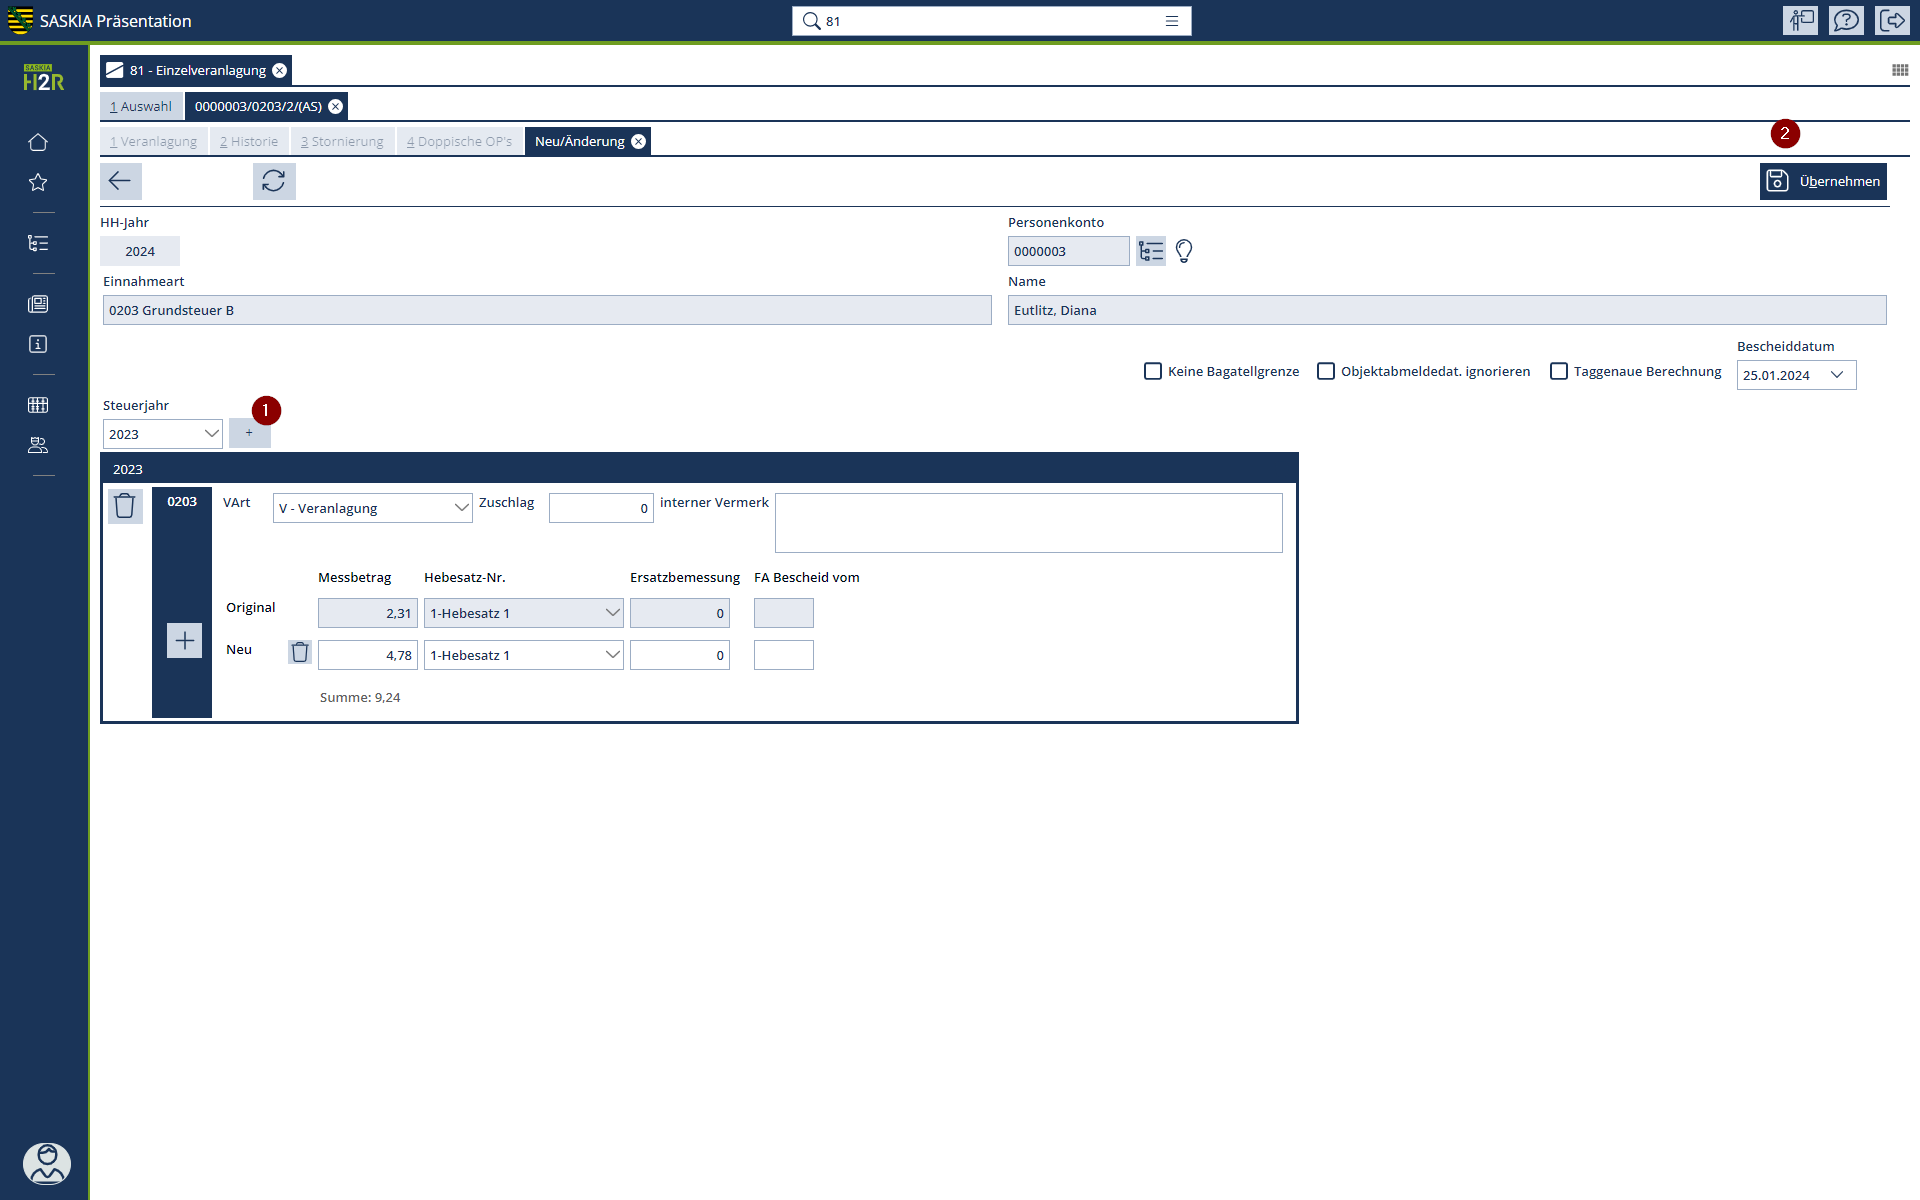1920x1200 pixels.
Task: Open the 1 Auswahl tab
Action: pyautogui.click(x=141, y=106)
